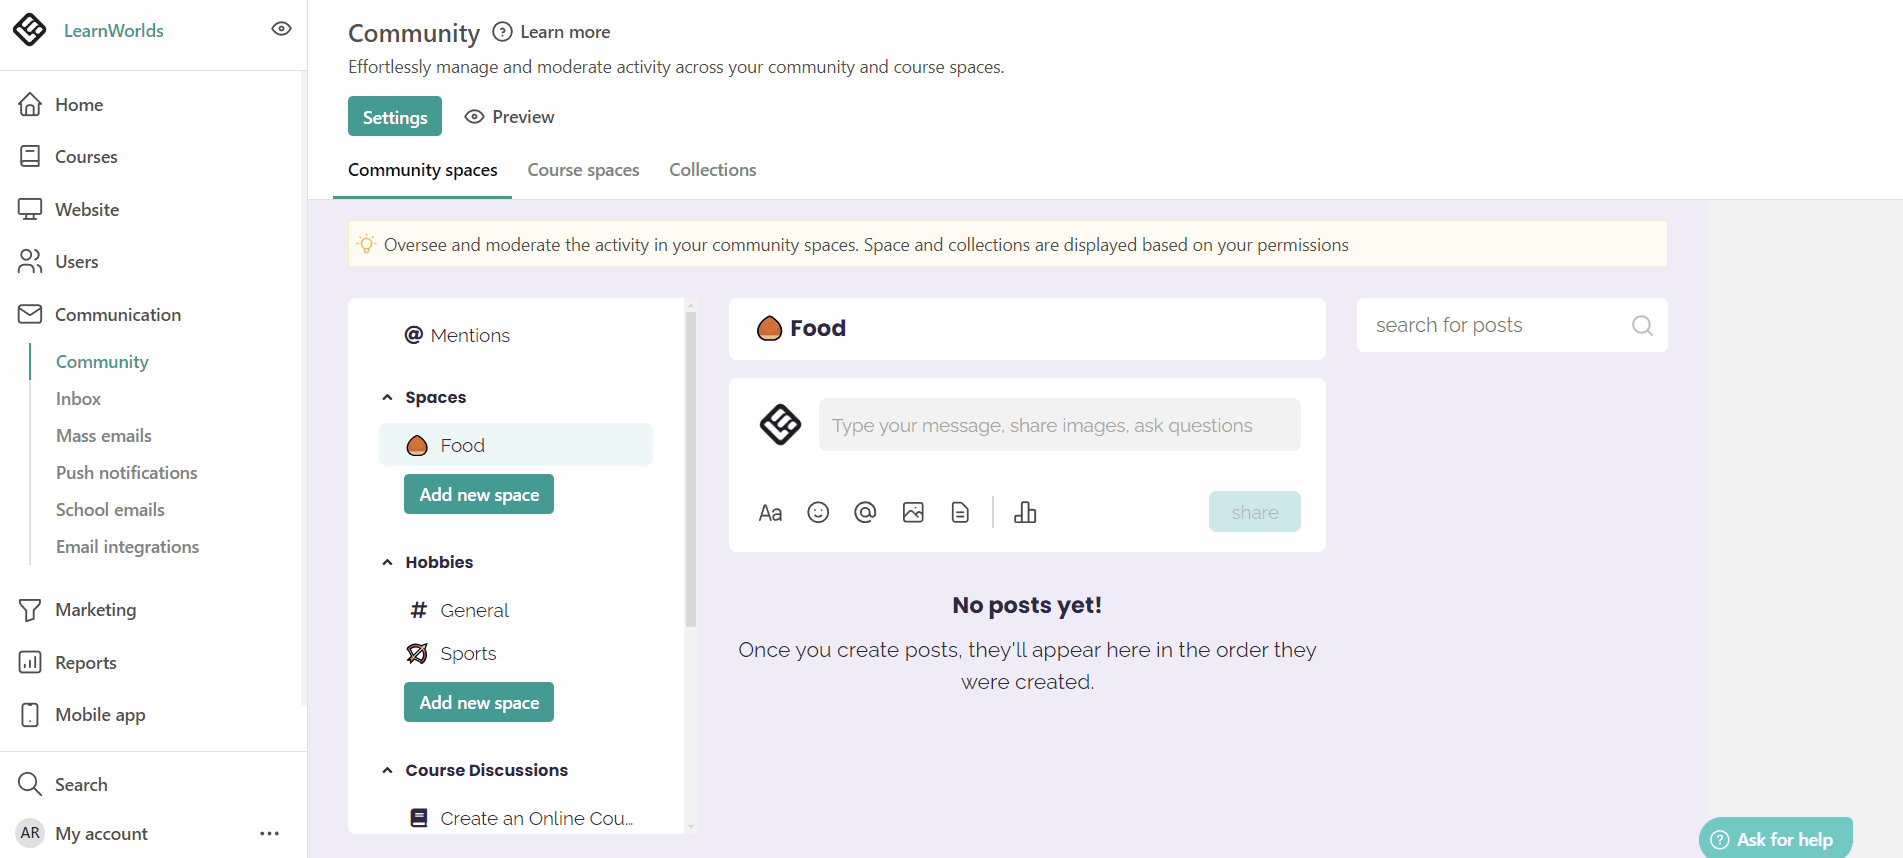This screenshot has height=858, width=1903.
Task: Collapse the Hobbies section
Action: click(388, 561)
